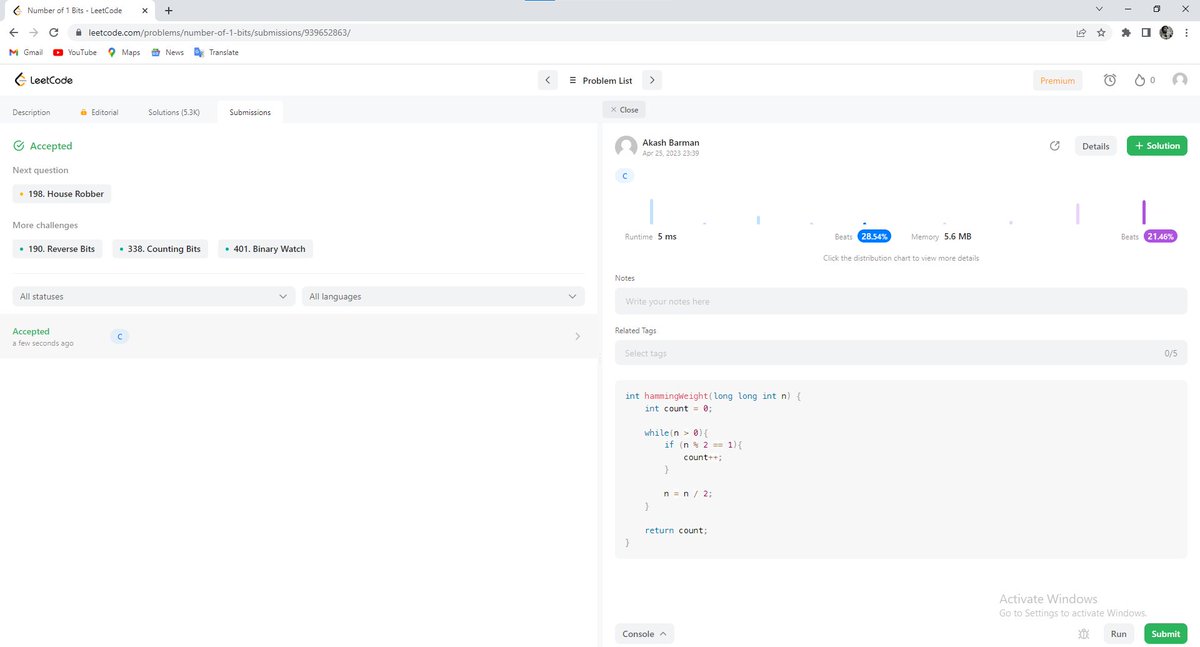Open the browser extensions puzzle icon

(x=1127, y=32)
